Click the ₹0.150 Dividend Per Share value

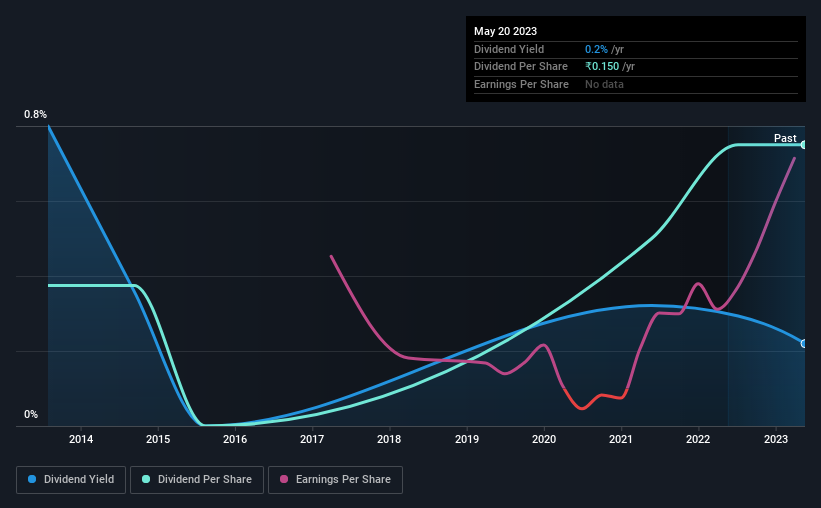coord(602,67)
